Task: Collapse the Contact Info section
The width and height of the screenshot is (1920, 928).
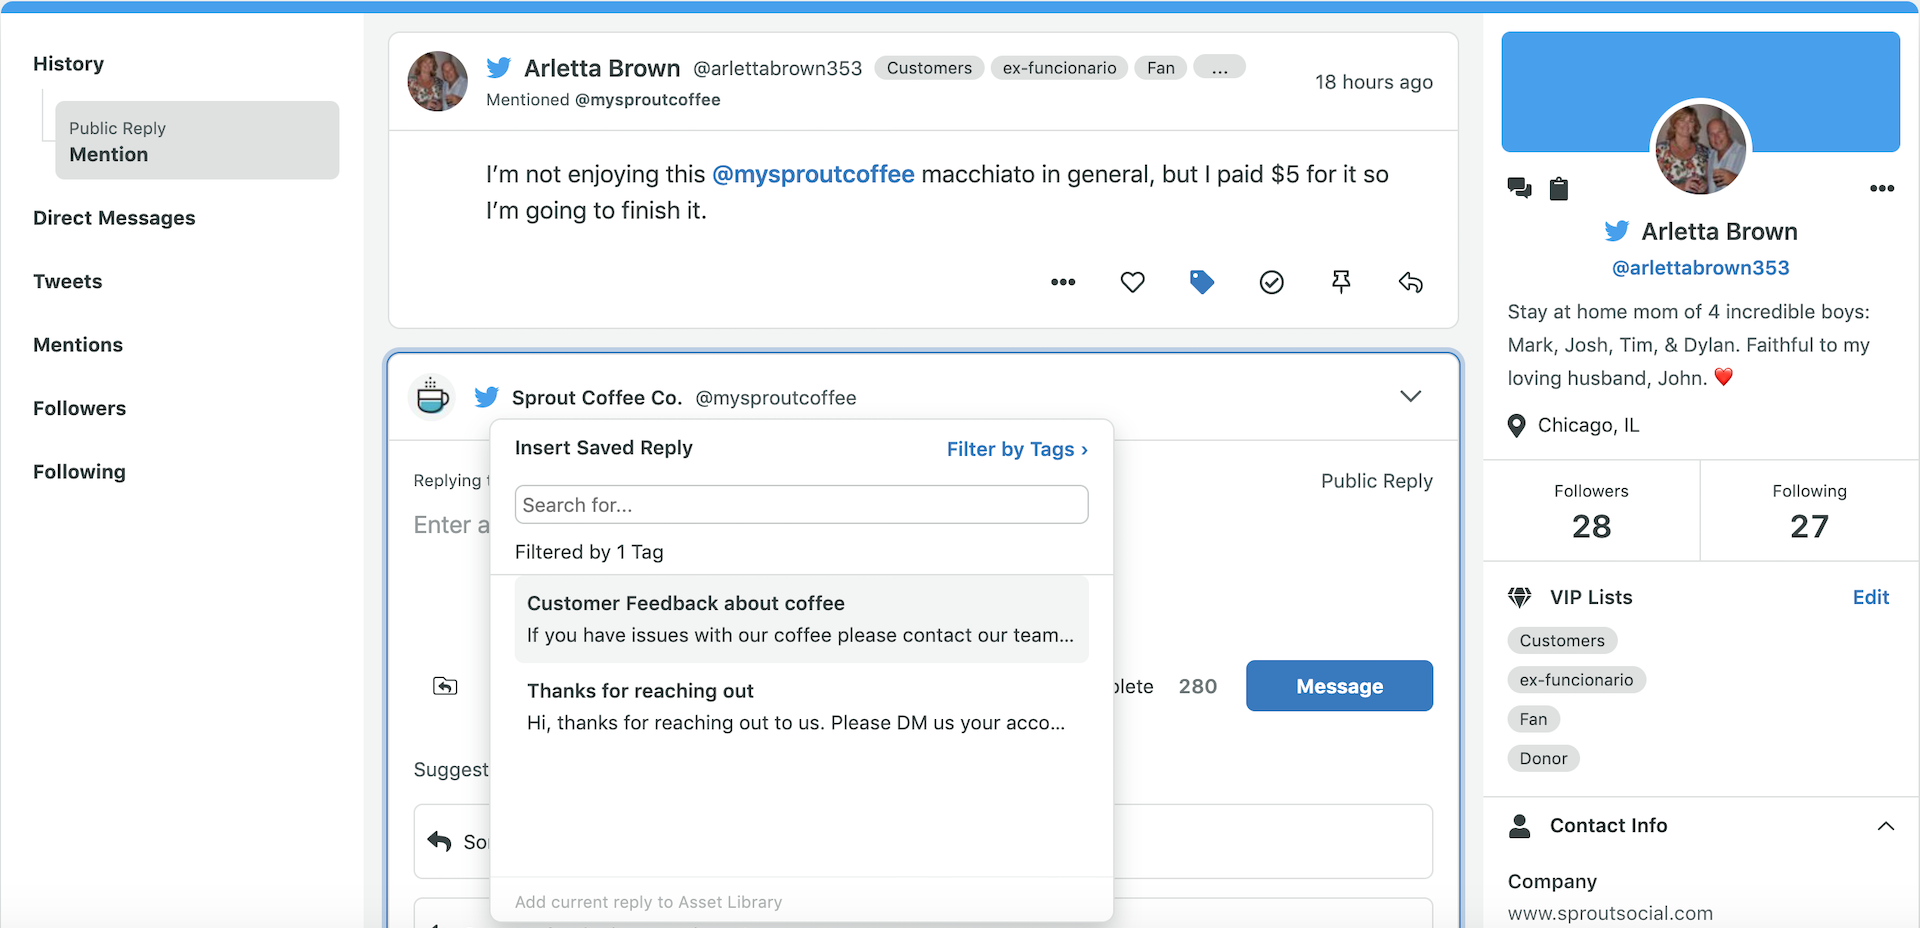Action: coord(1887,826)
